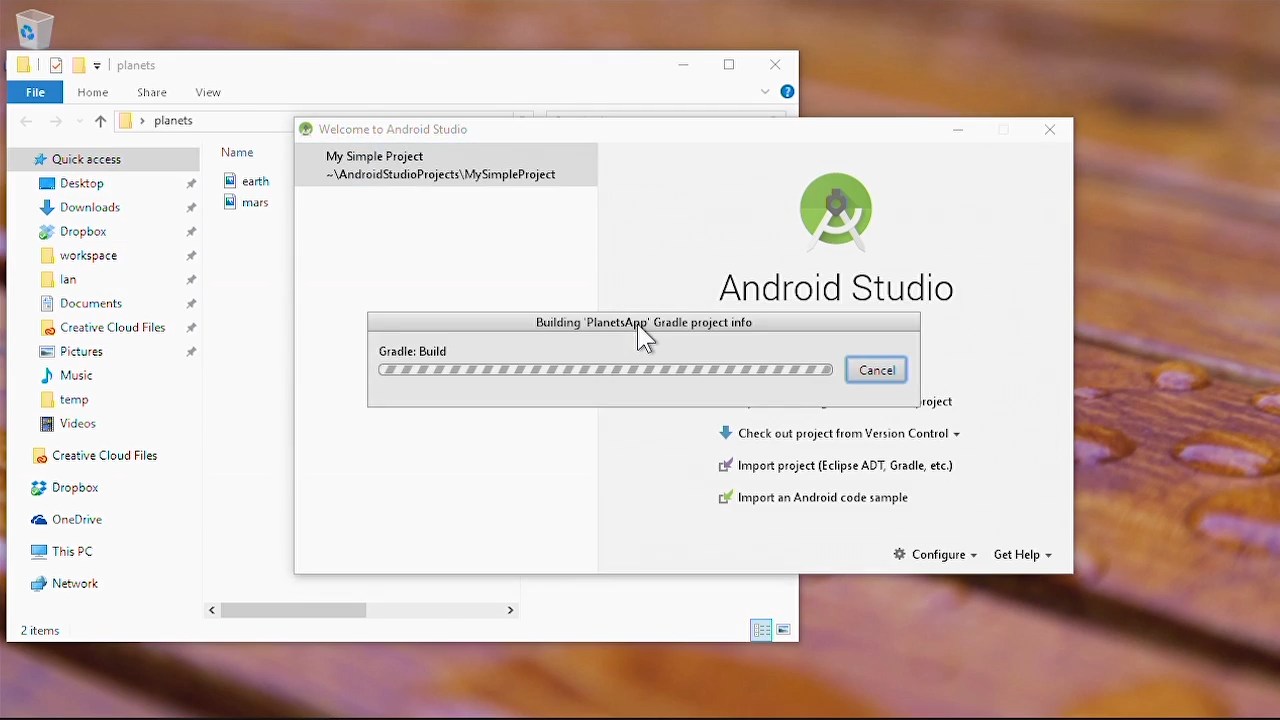Click the horizontal scrollbar thumb in Explorer
The height and width of the screenshot is (720, 1280).
tap(294, 610)
